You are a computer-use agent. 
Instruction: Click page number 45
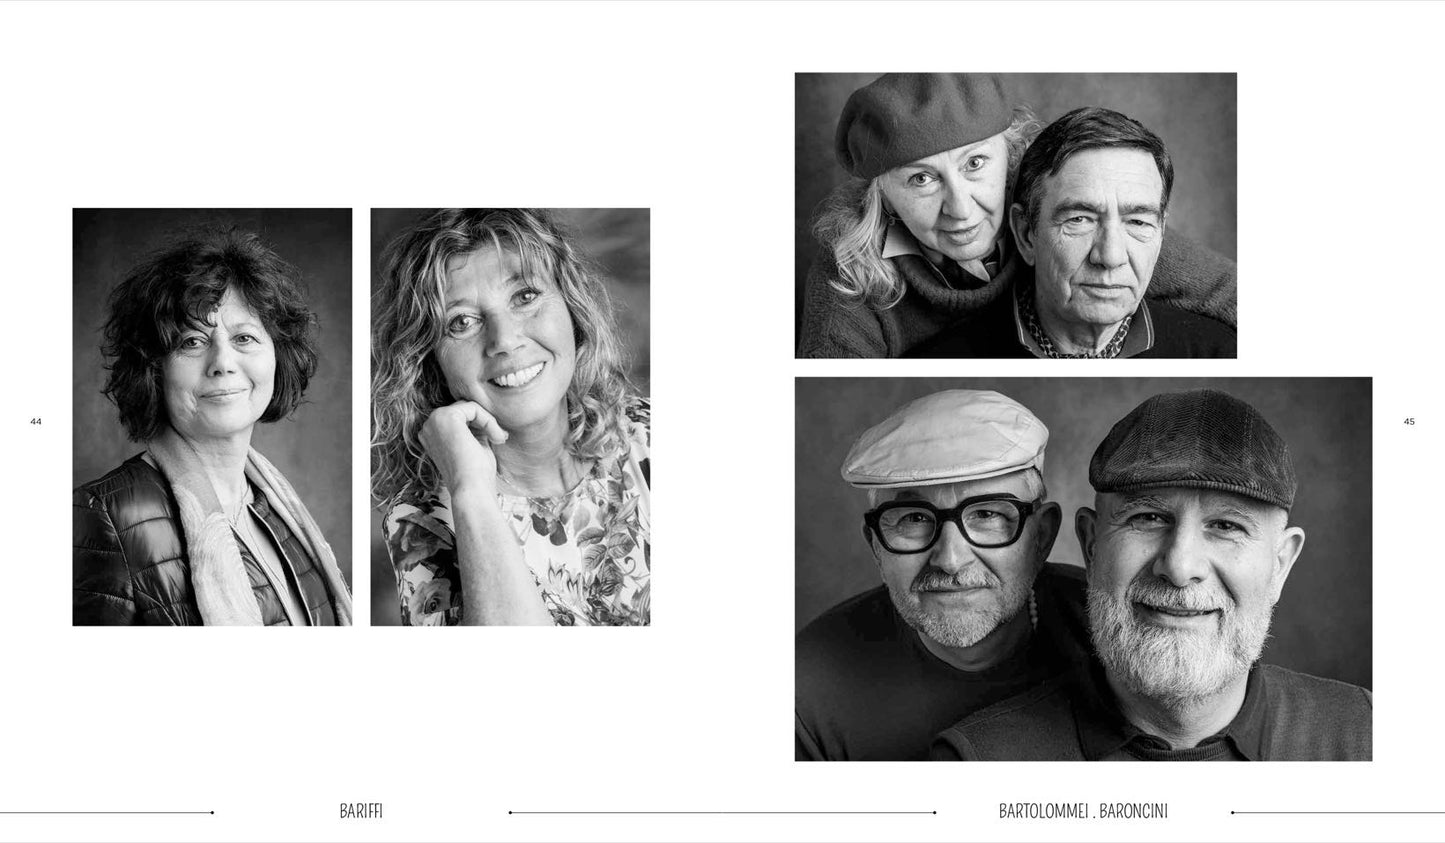point(1409,421)
